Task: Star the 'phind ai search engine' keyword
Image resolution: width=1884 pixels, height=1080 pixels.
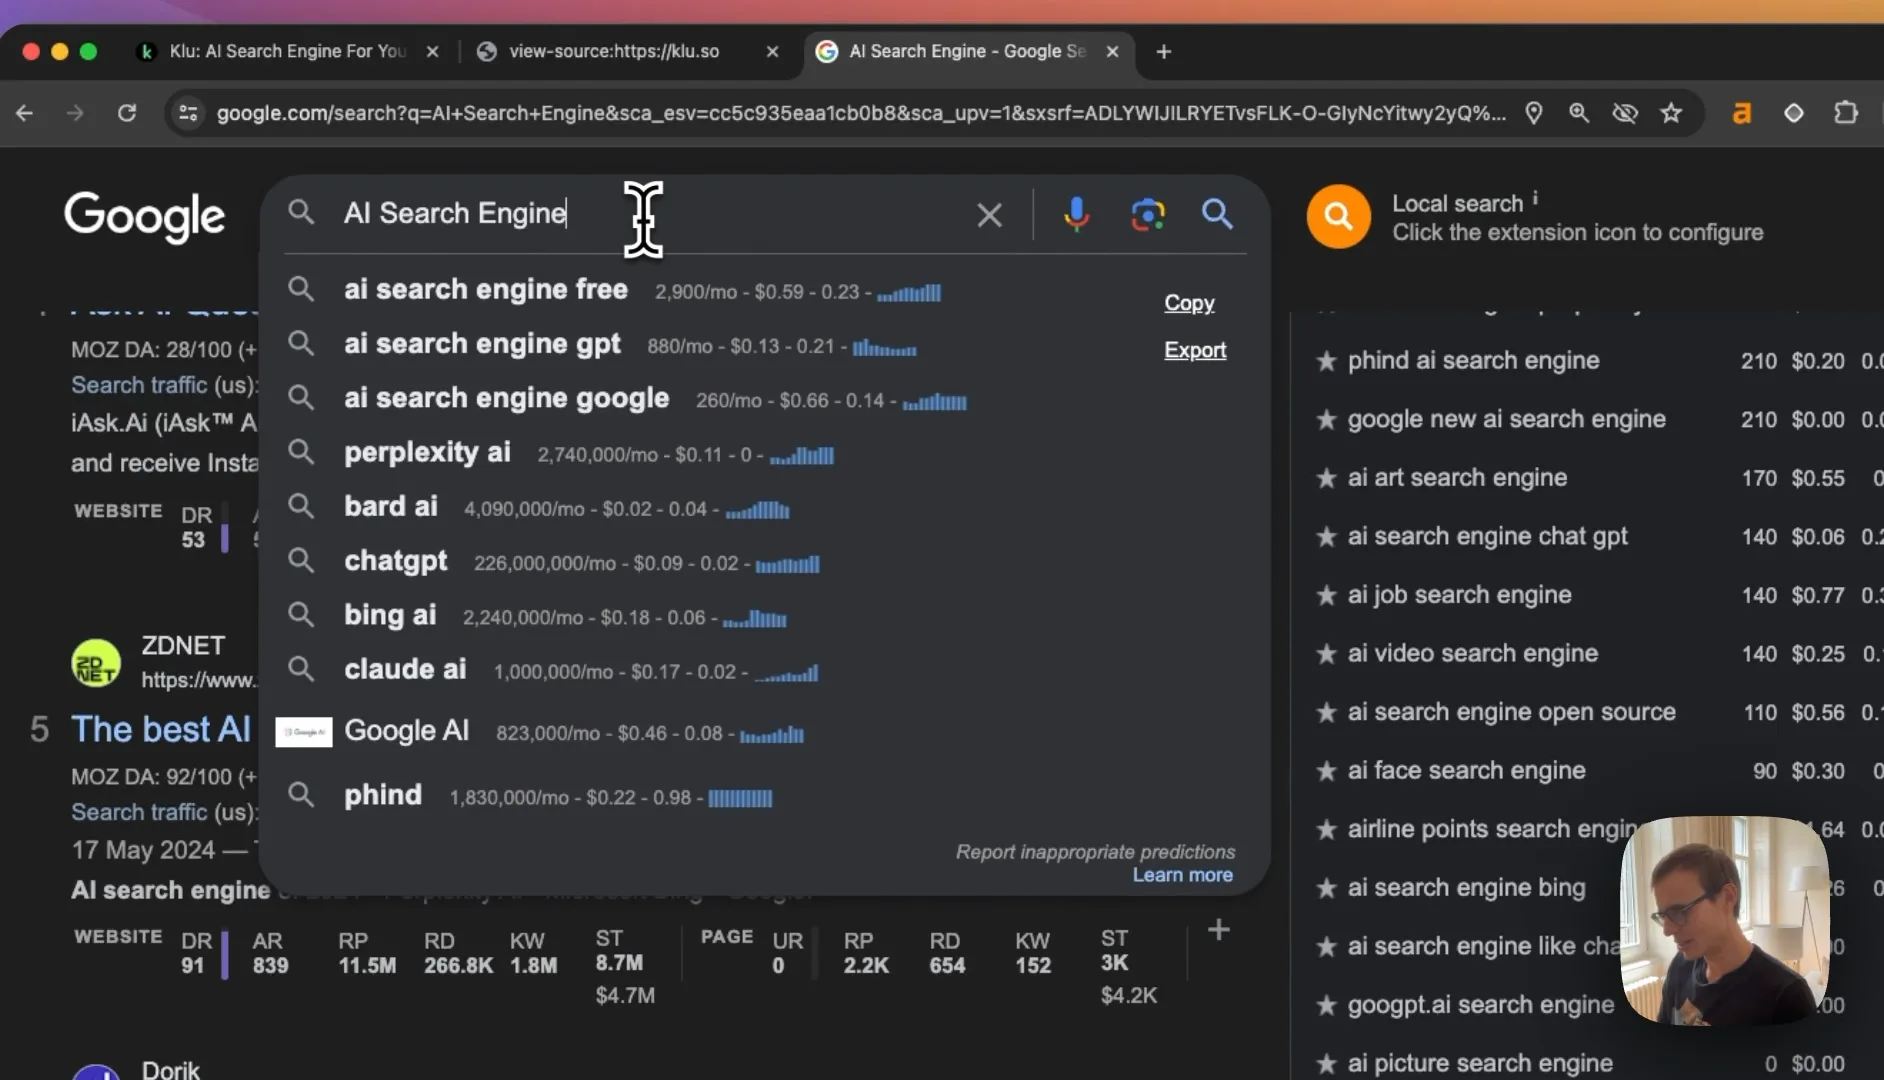Action: 1326,361
